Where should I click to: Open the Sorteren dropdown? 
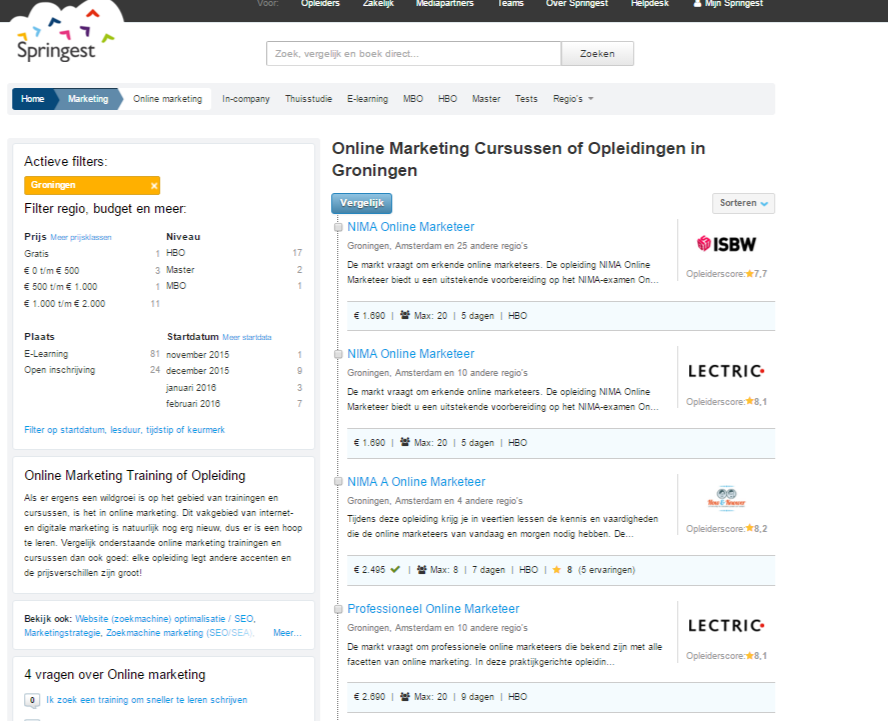(743, 203)
